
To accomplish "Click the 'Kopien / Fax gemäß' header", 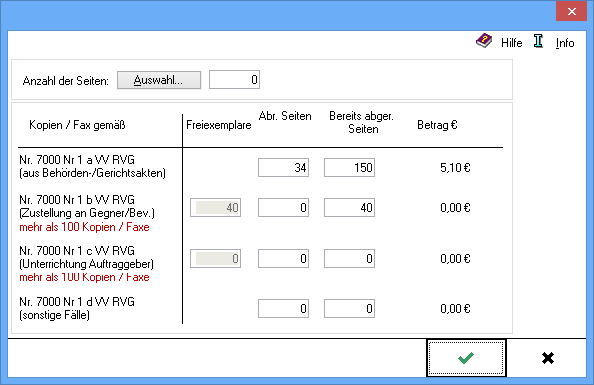I will click(x=77, y=125).
